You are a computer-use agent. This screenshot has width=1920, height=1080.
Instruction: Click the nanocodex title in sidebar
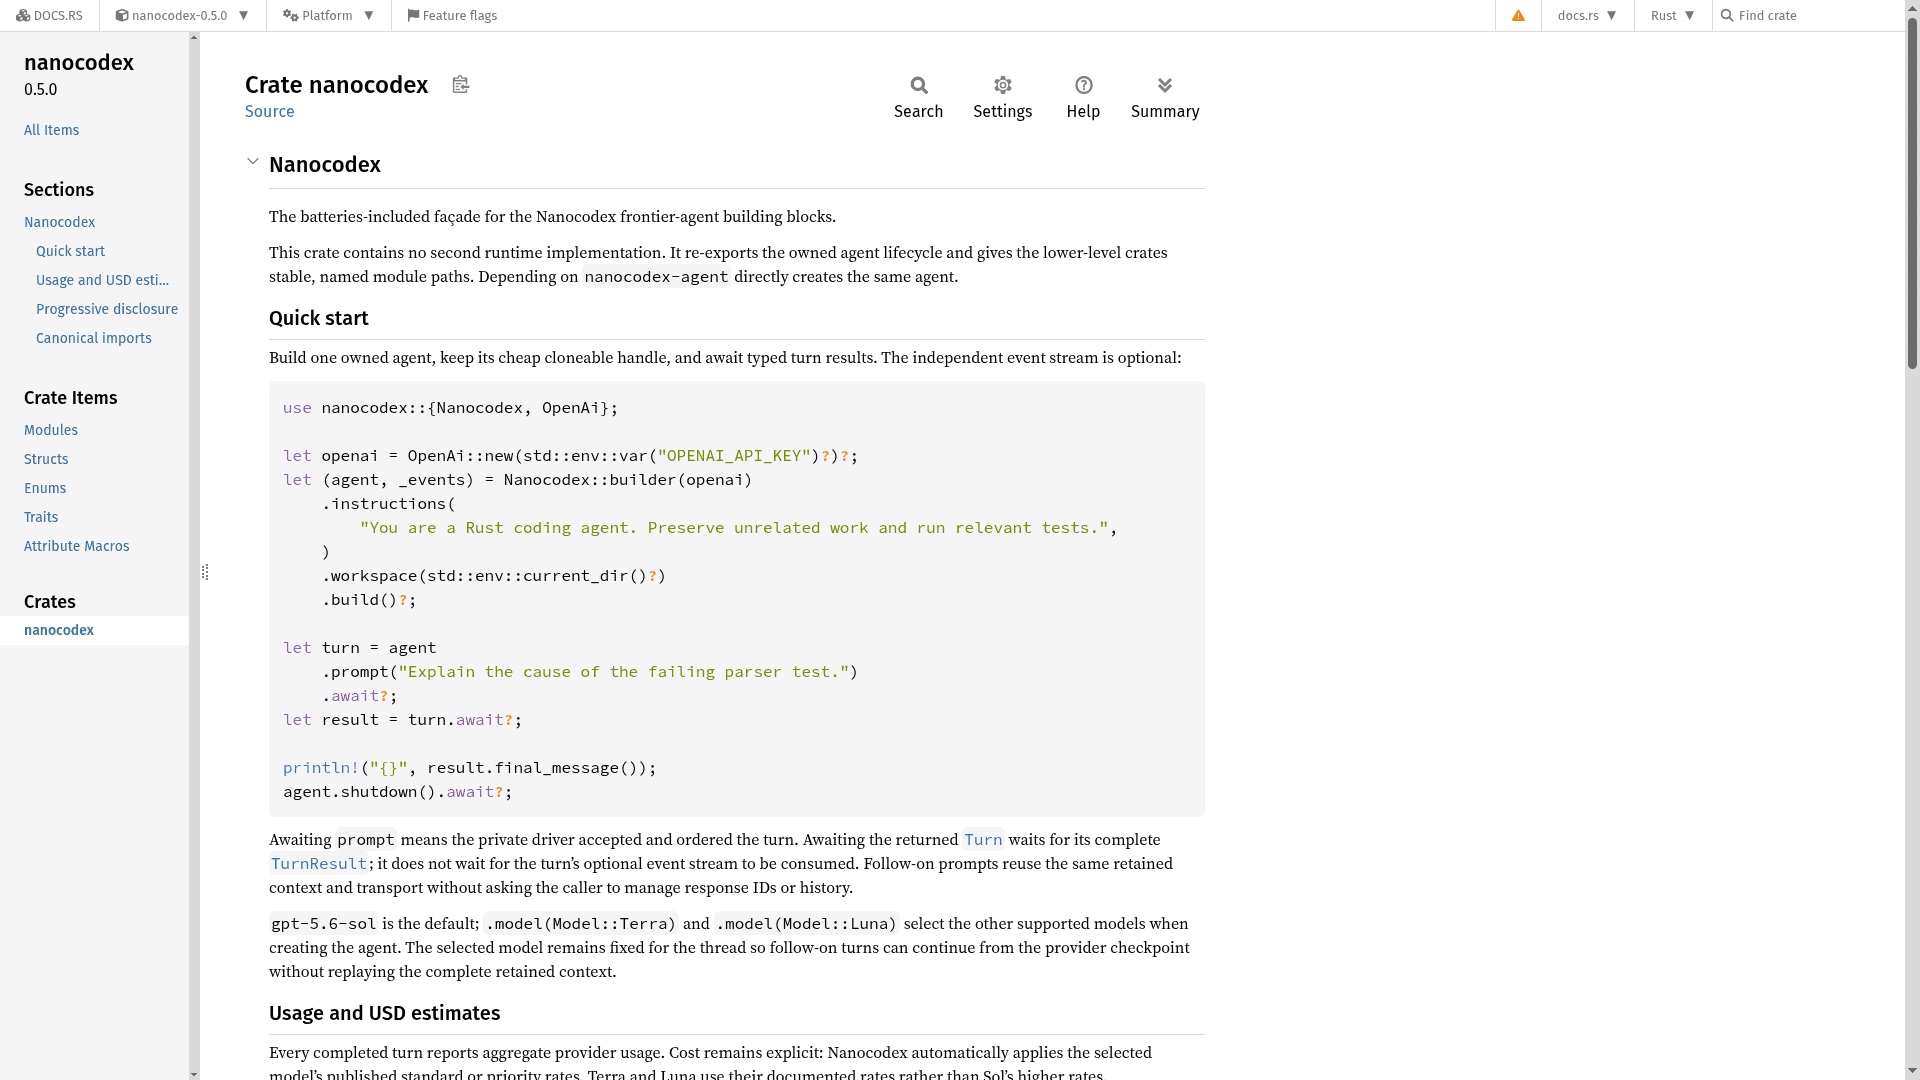point(79,62)
